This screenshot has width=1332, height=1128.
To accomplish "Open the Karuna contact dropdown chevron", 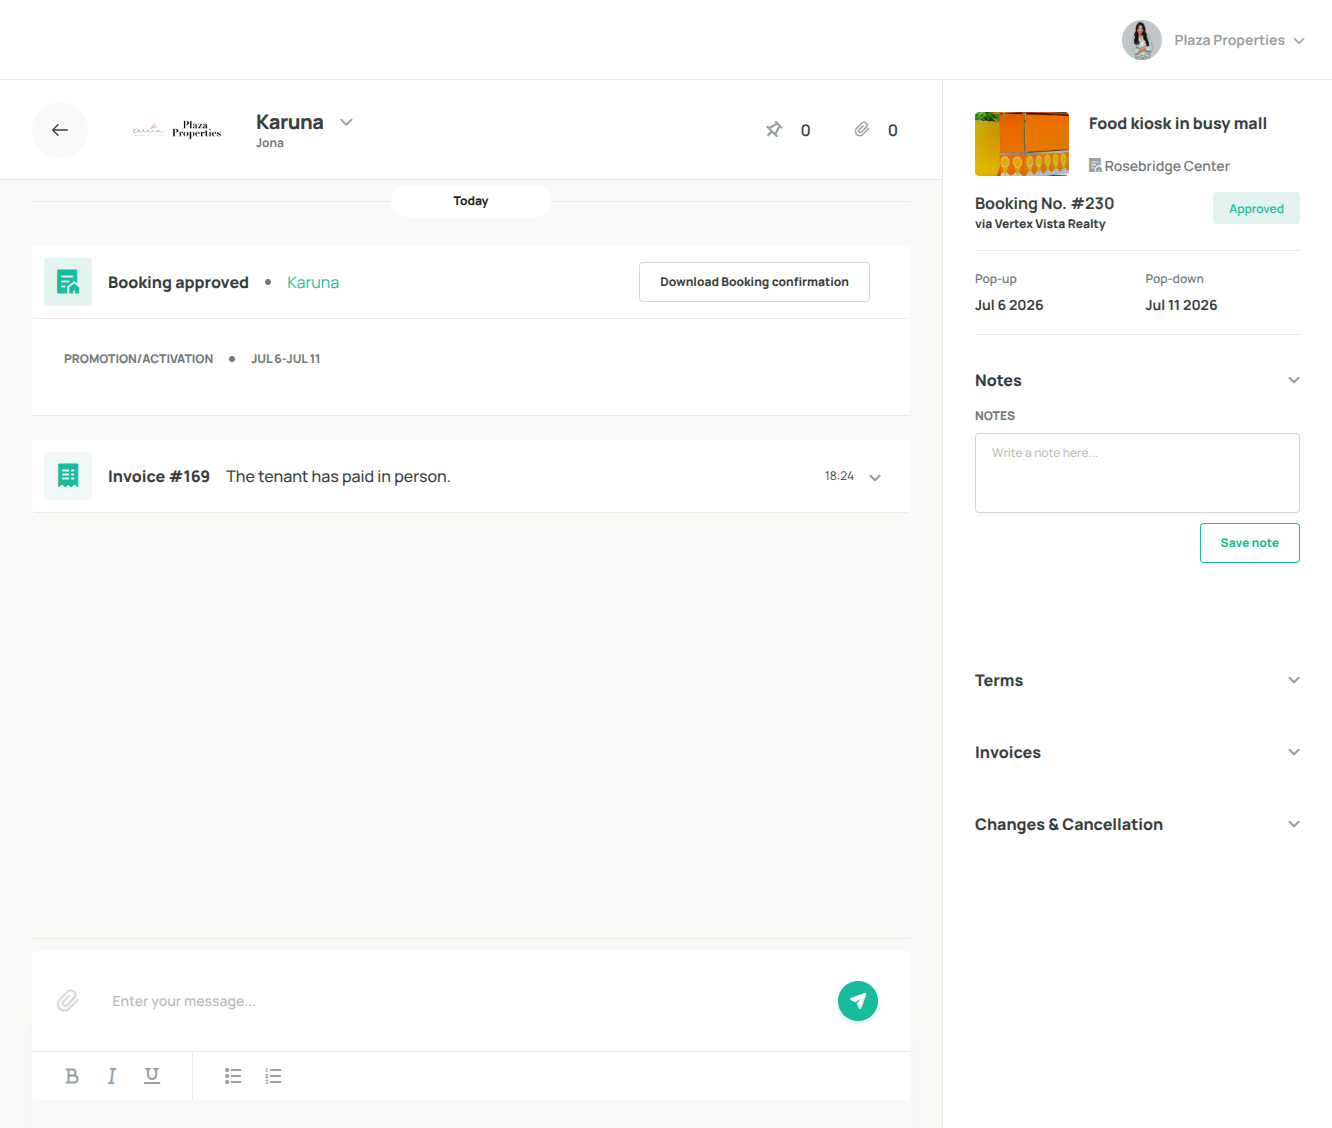I will 346,122.
